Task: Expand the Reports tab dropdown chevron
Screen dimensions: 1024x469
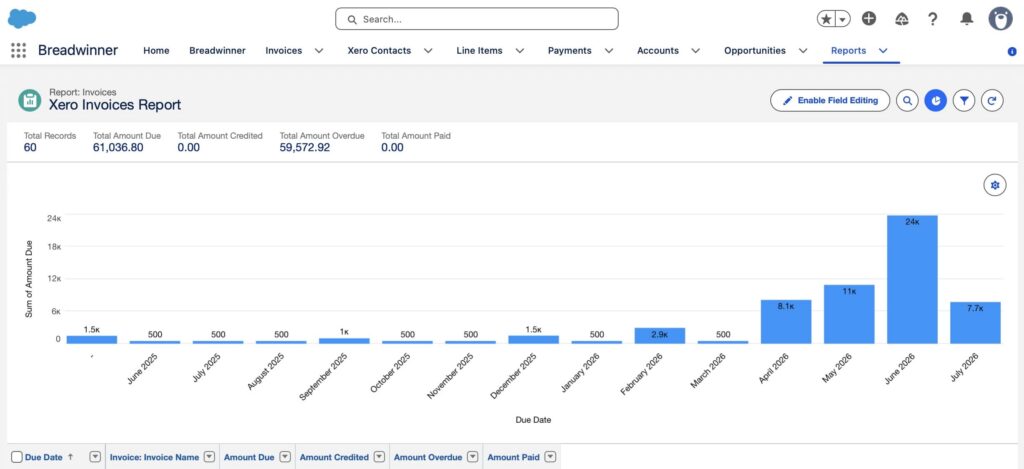Action: (x=883, y=50)
